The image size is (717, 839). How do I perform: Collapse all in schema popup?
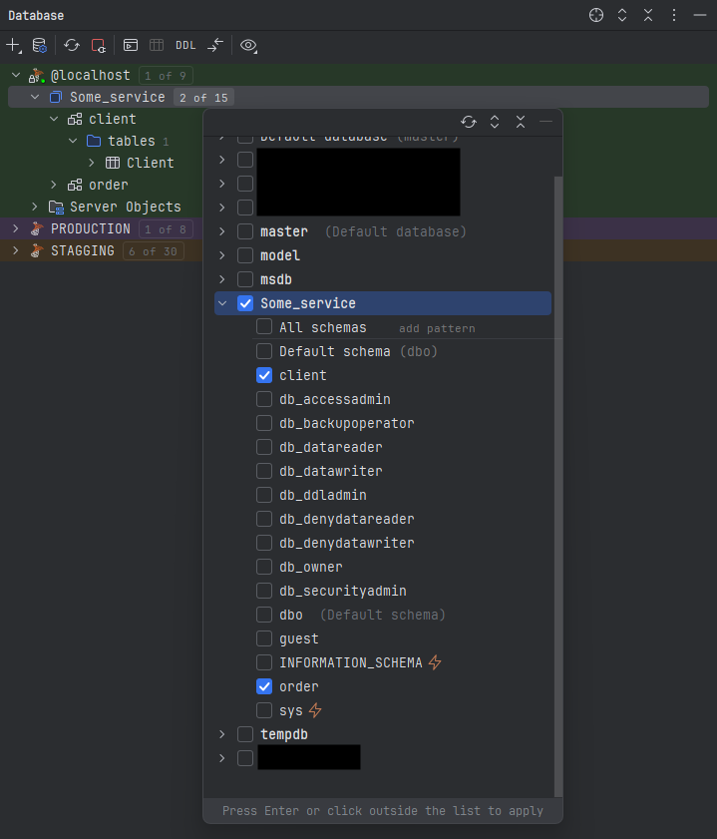(520, 122)
